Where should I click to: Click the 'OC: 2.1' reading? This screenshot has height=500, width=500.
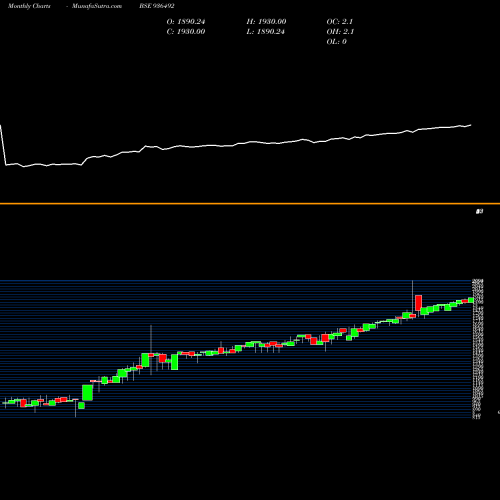click(x=339, y=22)
